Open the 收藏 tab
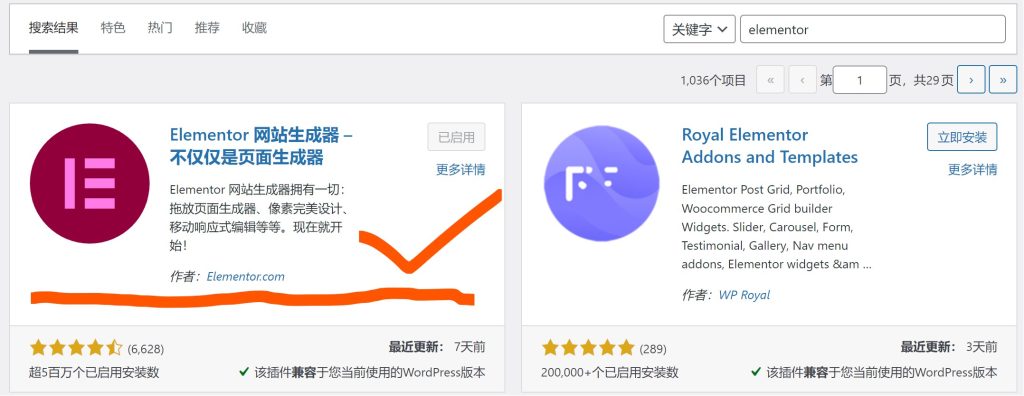The height and width of the screenshot is (396, 1024). point(255,28)
